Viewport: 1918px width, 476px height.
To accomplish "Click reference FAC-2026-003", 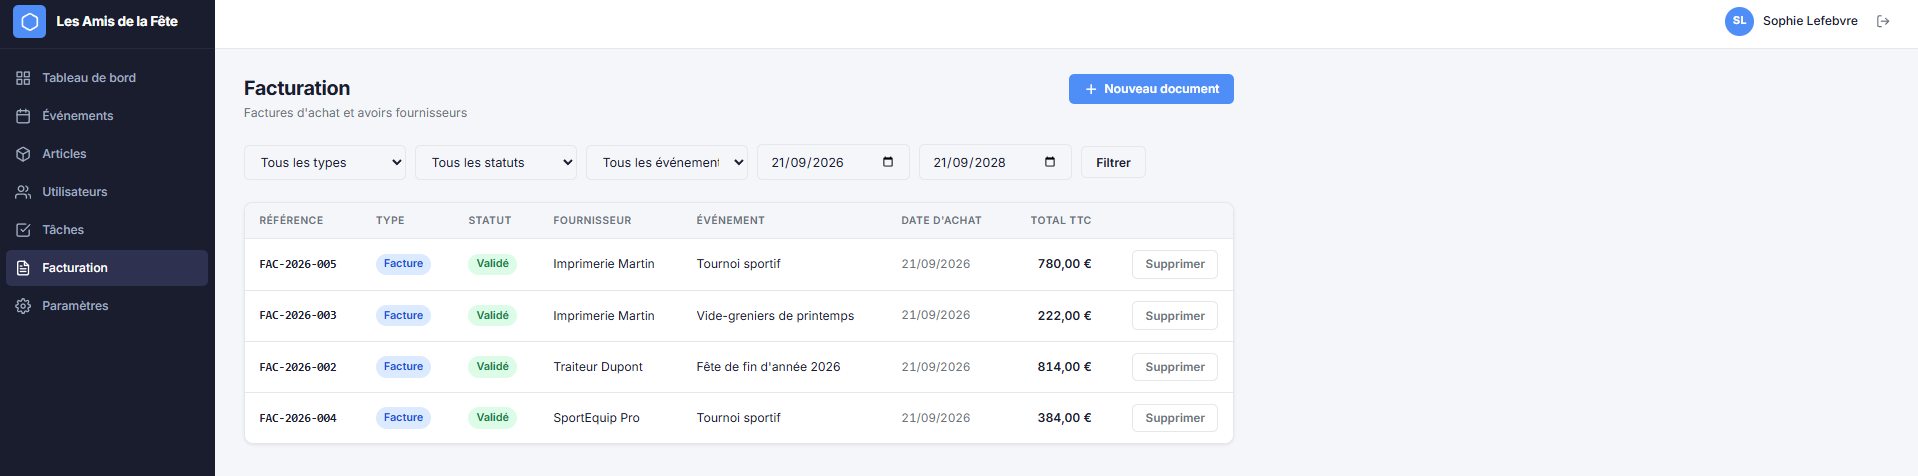I will click(298, 315).
